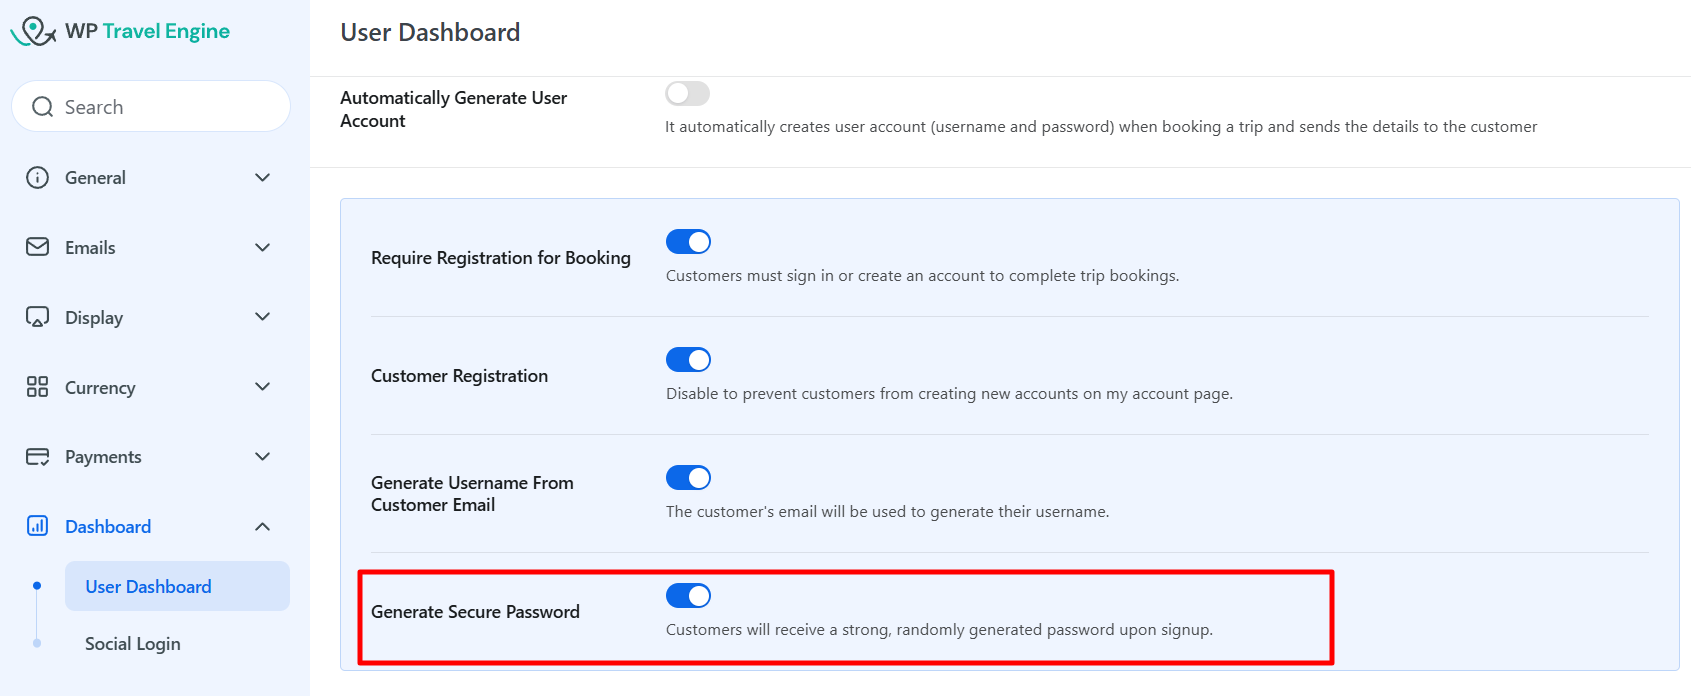
Task: Switch to Social Login settings
Action: pyautogui.click(x=133, y=643)
